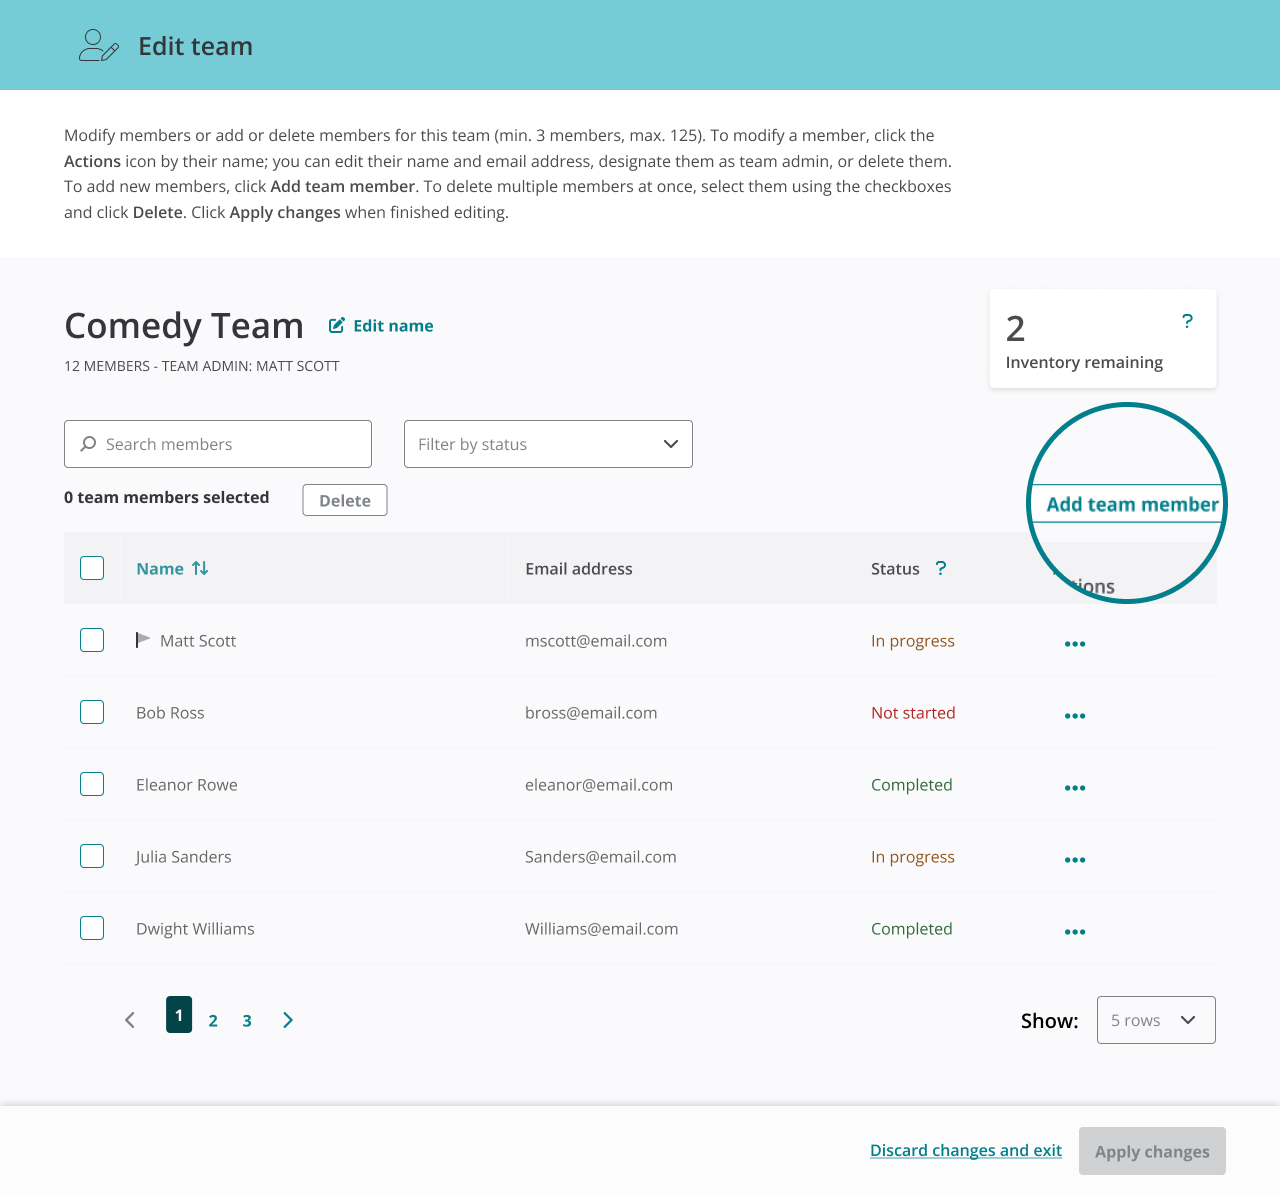Image resolution: width=1280 pixels, height=1196 pixels.
Task: Click the Edit name pencil icon
Action: pos(337,325)
